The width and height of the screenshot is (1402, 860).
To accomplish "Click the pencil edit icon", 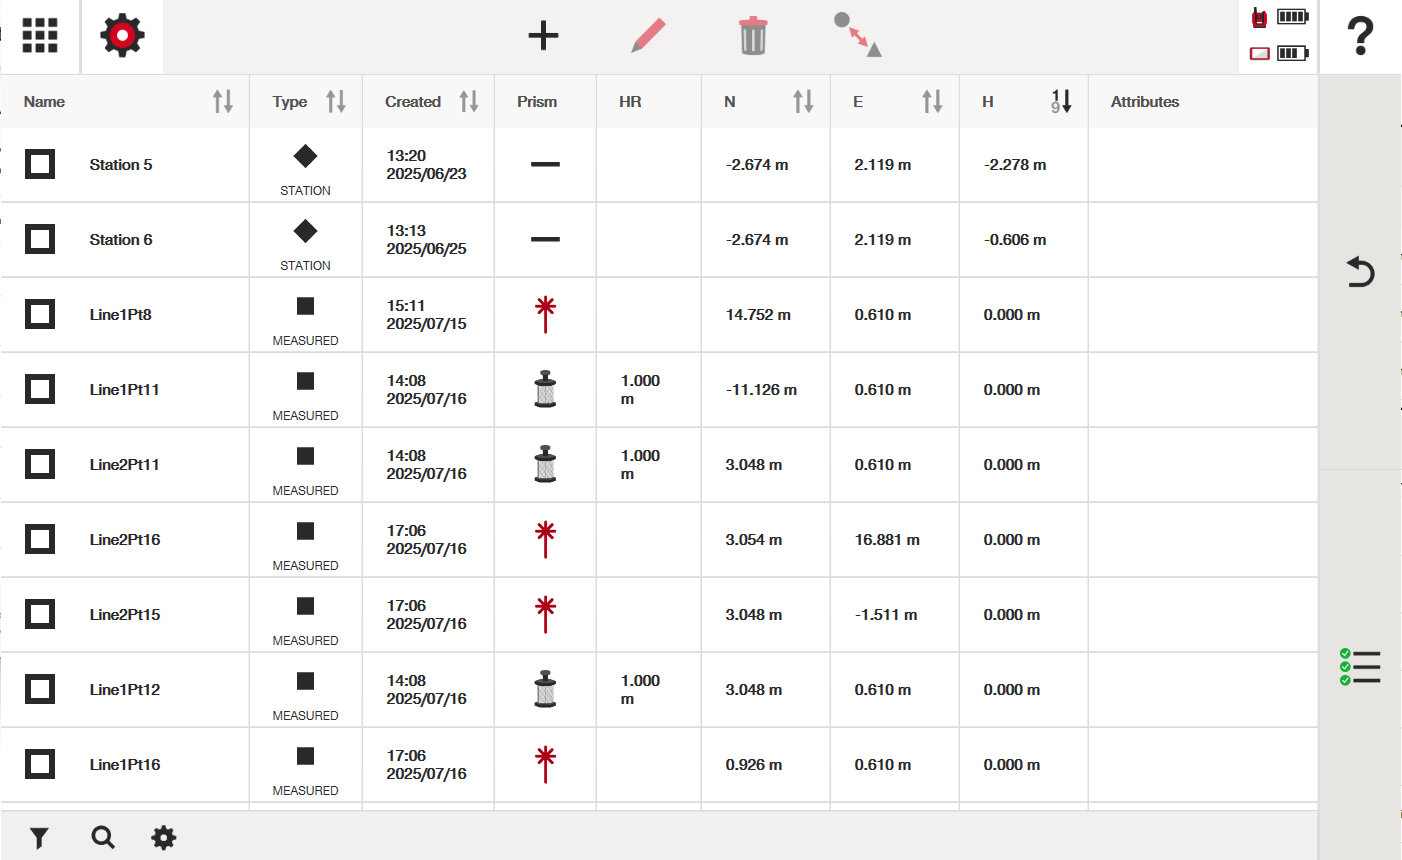I will 648,36.
